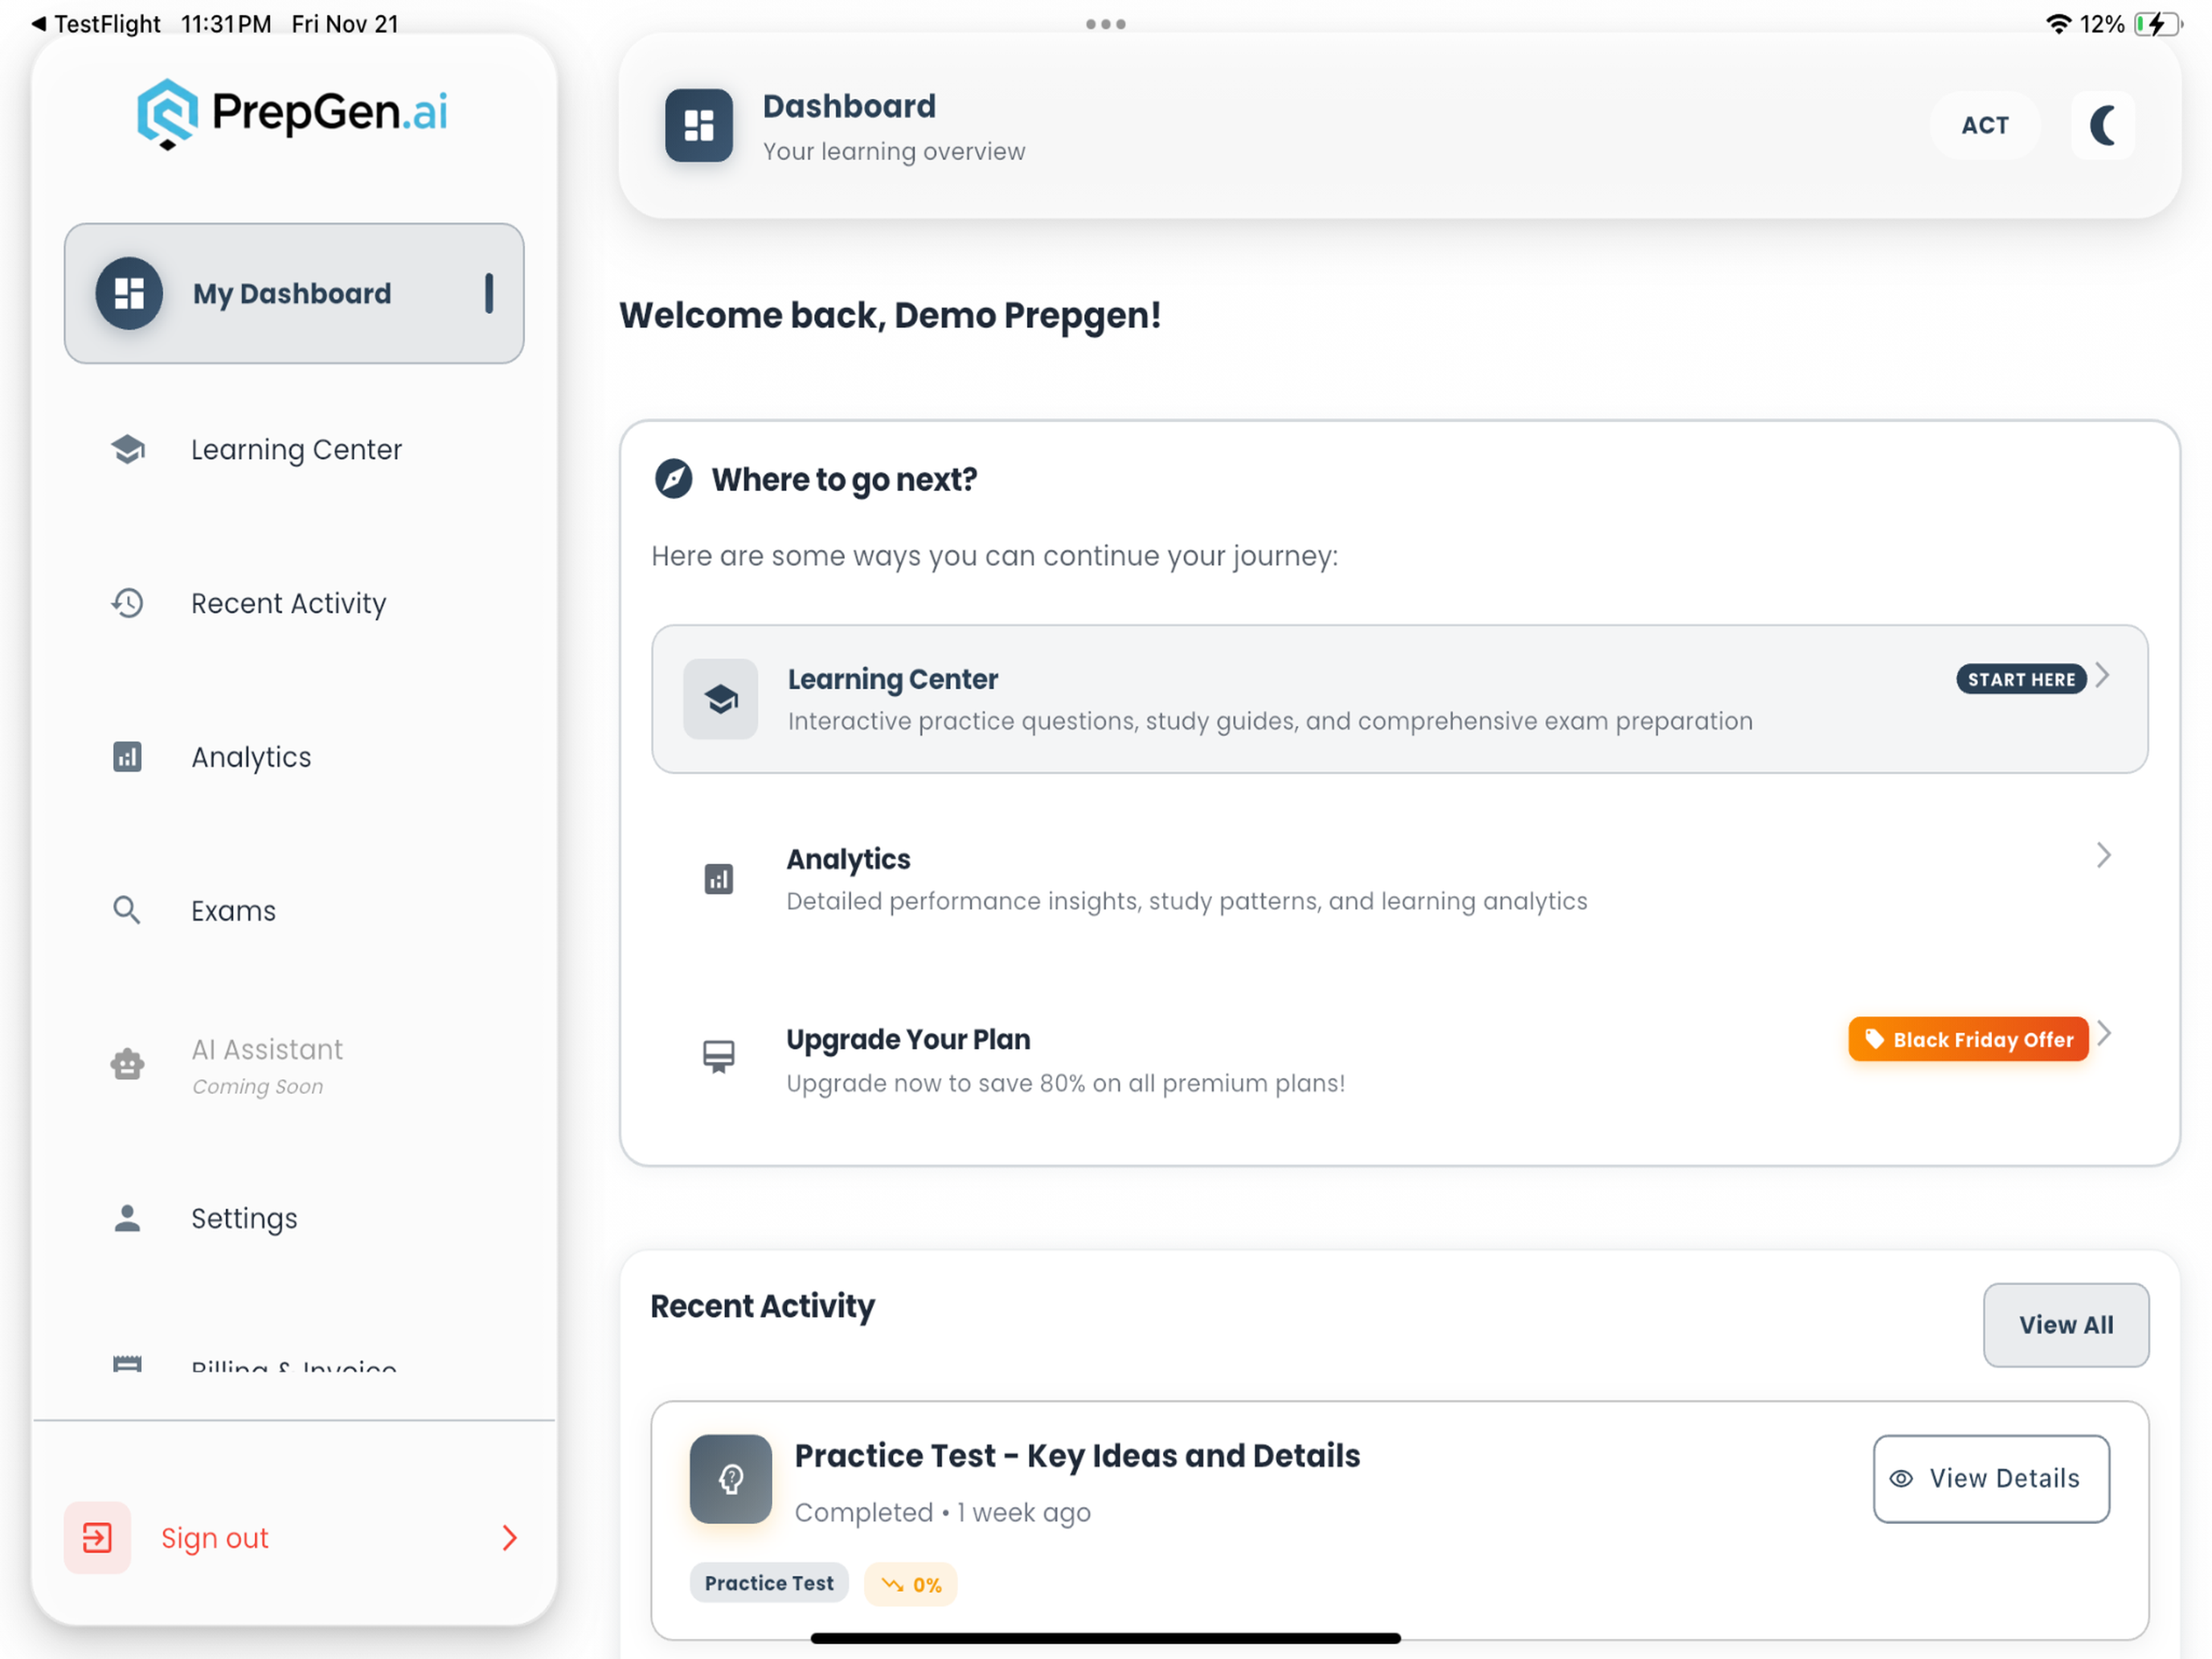Open Recent Activity from the sidebar
This screenshot has height=1659, width=2212.
click(x=294, y=603)
